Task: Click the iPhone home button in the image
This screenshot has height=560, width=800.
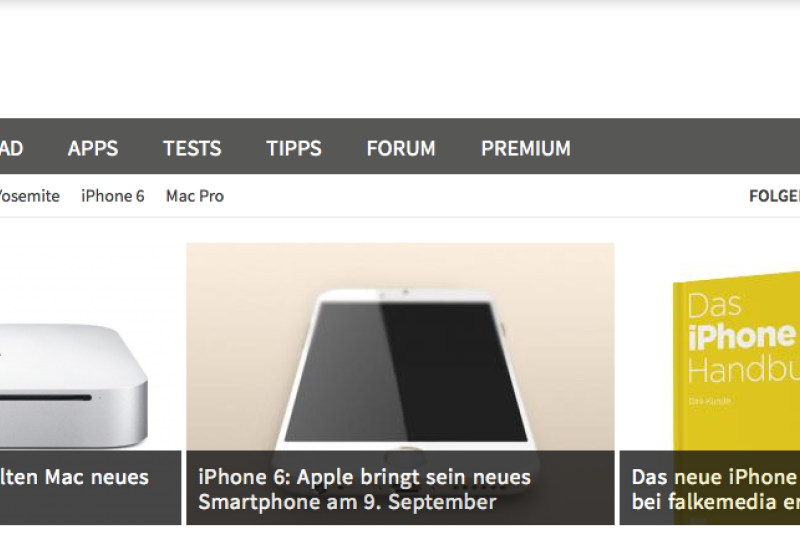Action: click(407, 454)
